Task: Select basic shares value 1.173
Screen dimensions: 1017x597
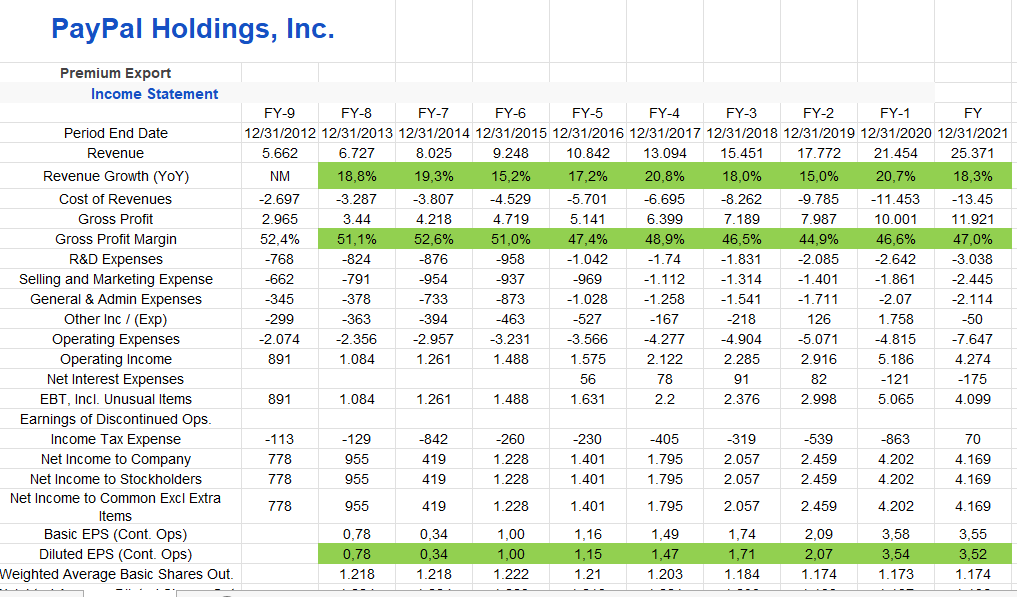Action: coord(896,574)
